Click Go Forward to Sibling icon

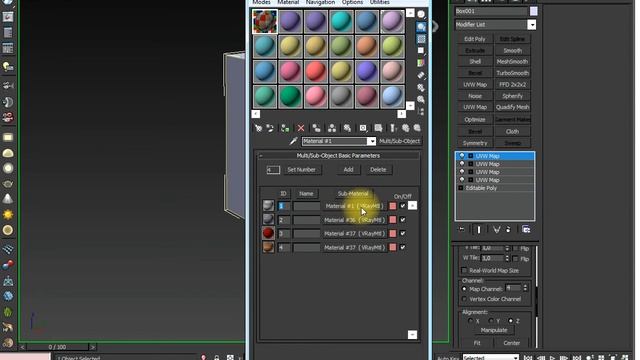417,128
